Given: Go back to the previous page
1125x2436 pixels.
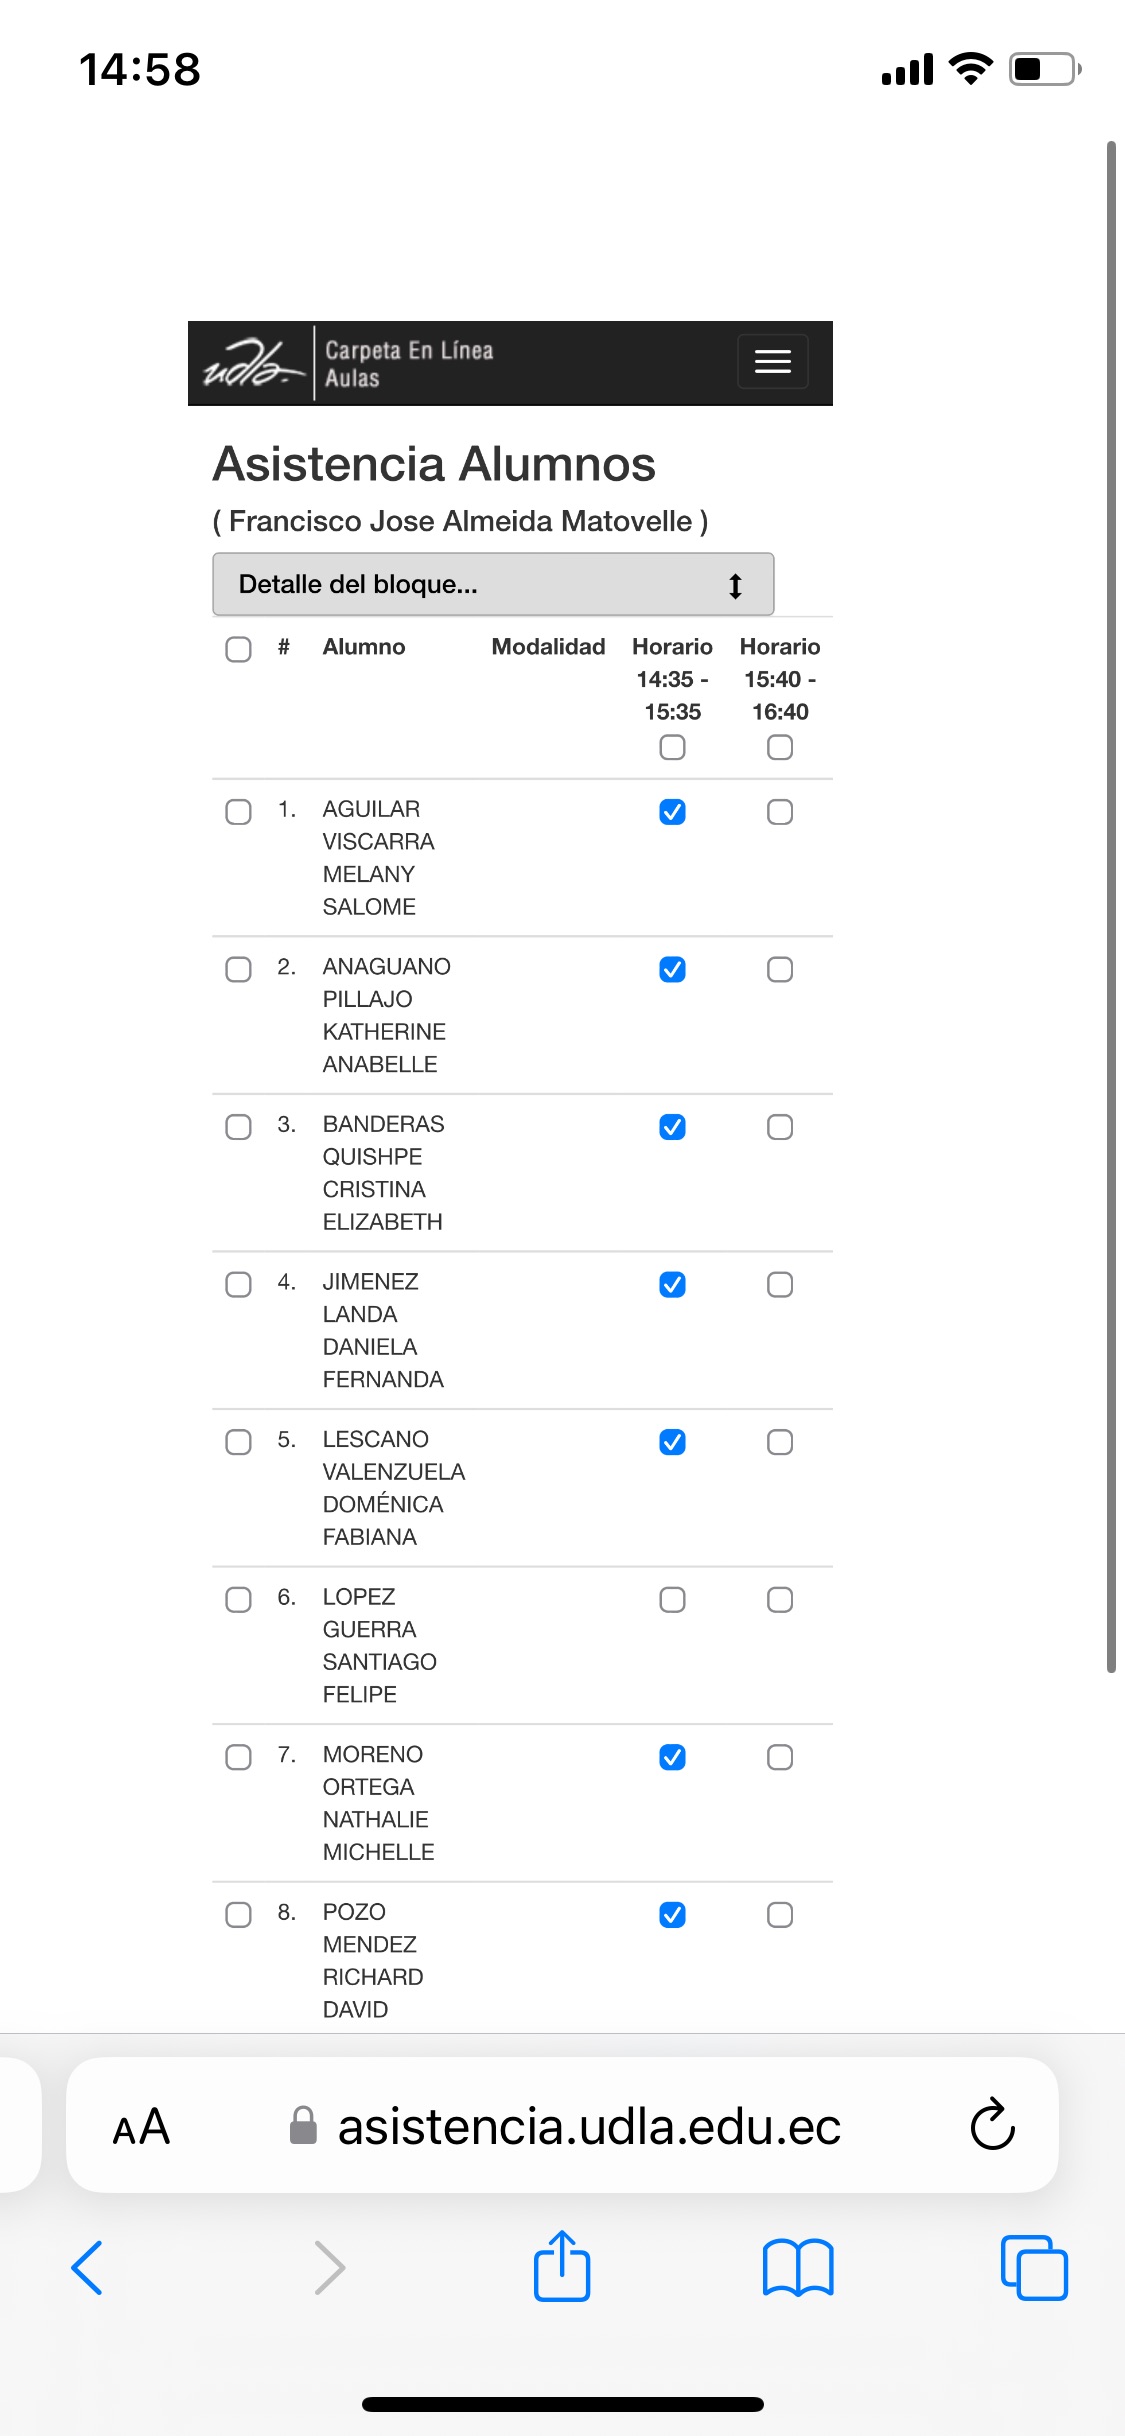Looking at the screenshot, I should (x=88, y=2268).
